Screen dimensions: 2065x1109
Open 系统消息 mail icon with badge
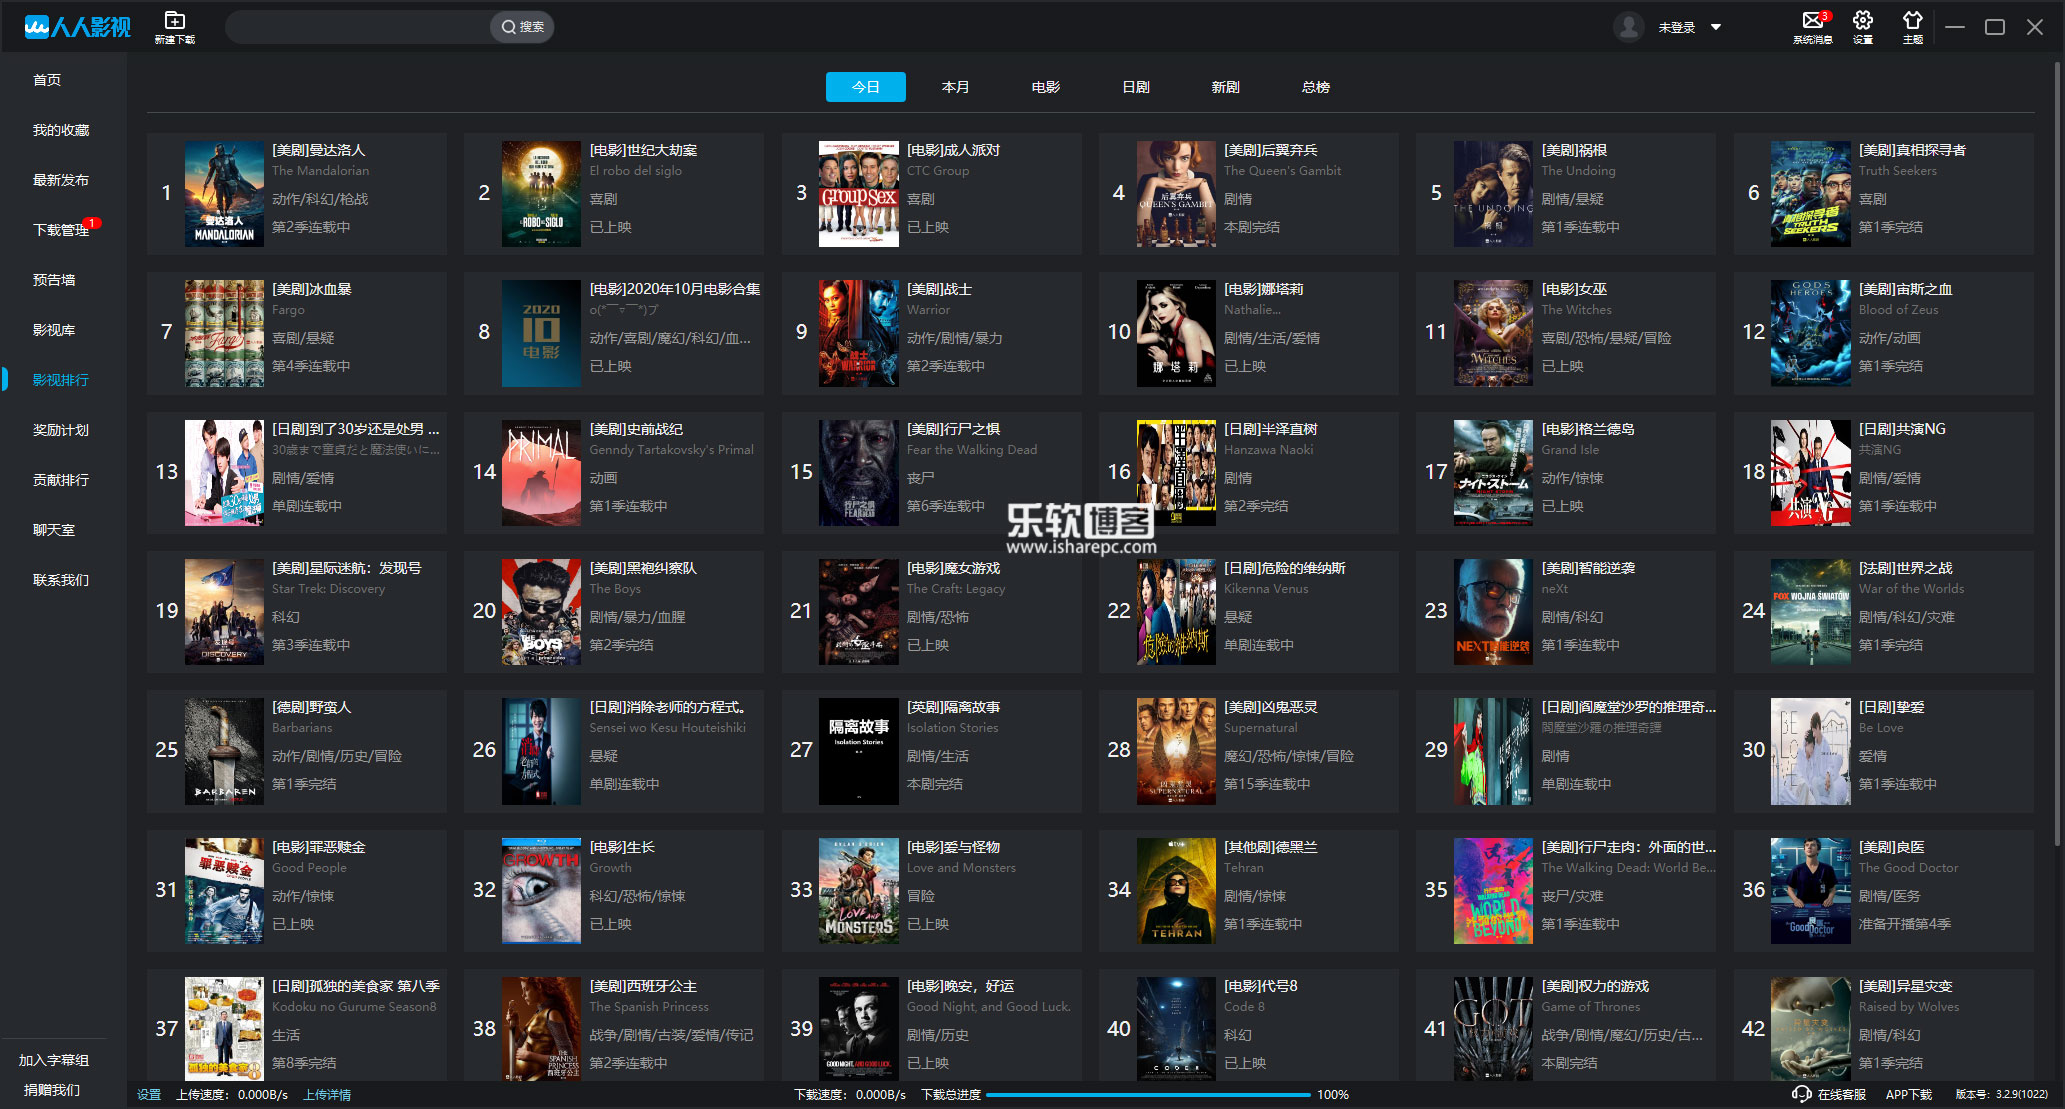point(1812,21)
